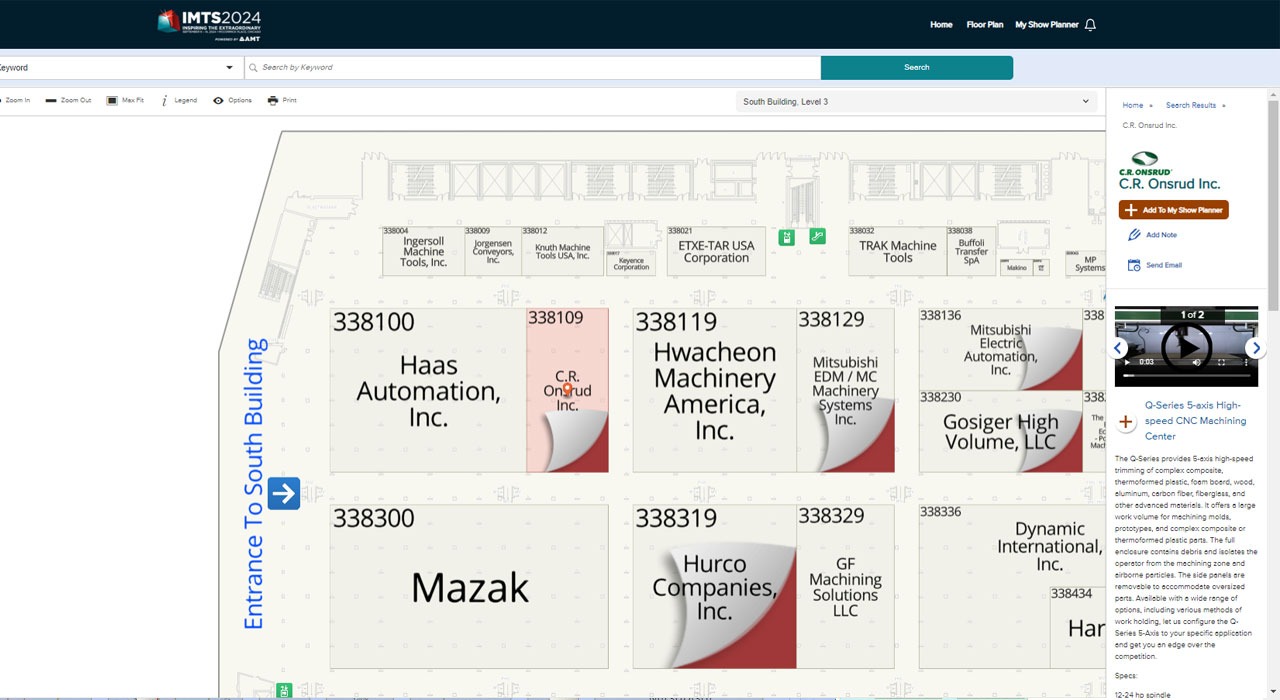Enter video fullscreen mode
1280x700 pixels.
coord(1221,362)
